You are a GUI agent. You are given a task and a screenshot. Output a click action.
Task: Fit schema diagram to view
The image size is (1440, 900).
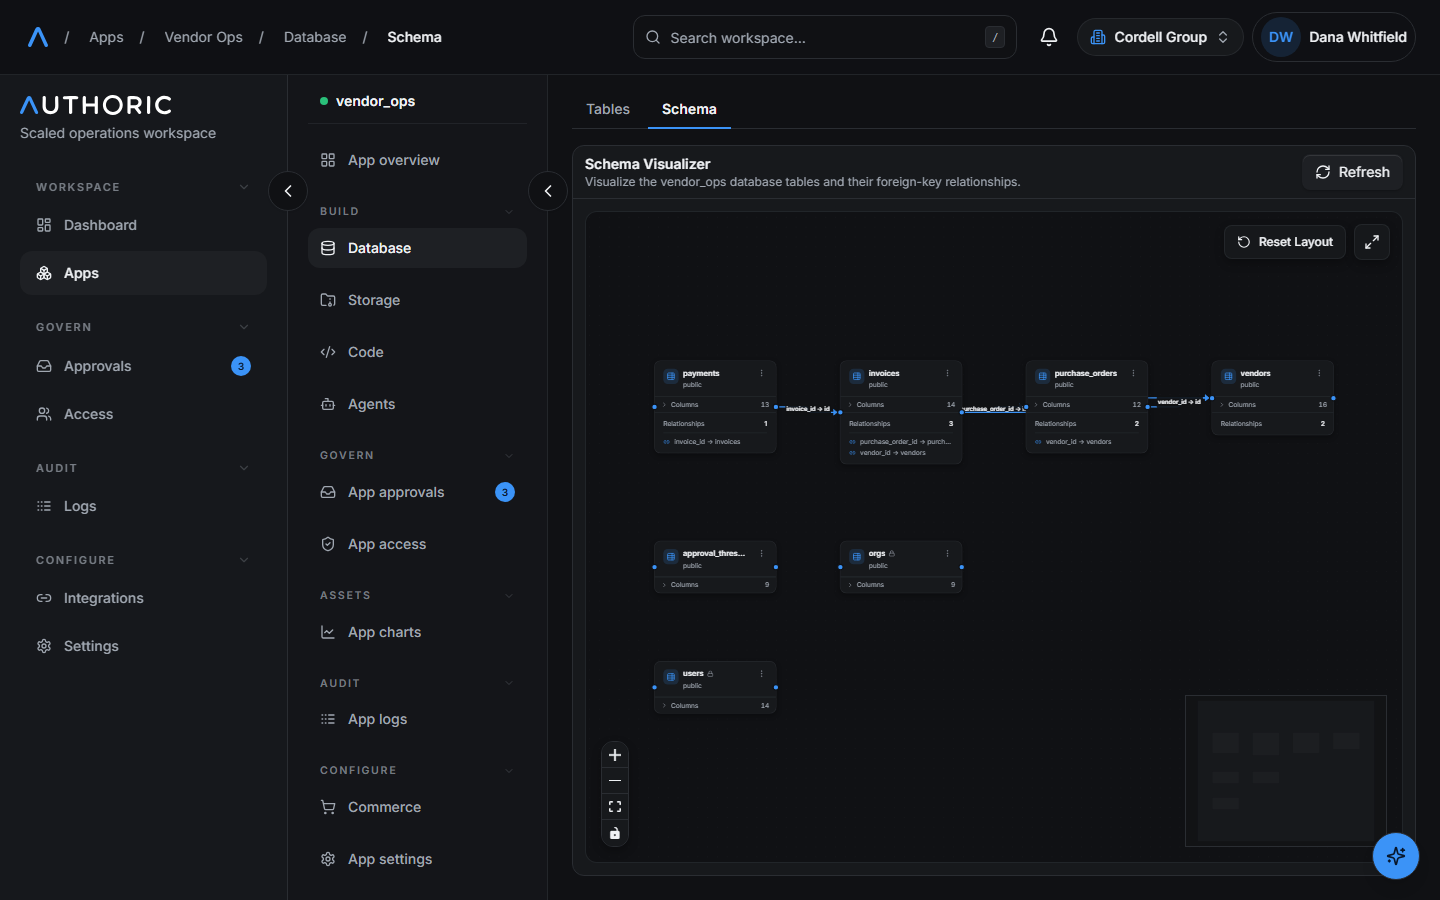615,807
